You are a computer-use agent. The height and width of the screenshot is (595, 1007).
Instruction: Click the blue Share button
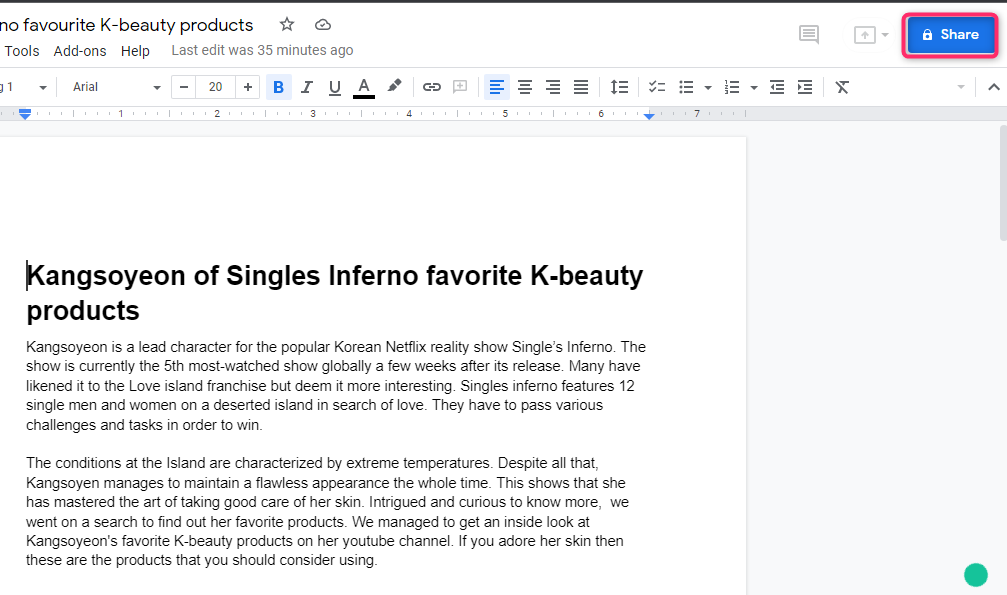point(950,35)
